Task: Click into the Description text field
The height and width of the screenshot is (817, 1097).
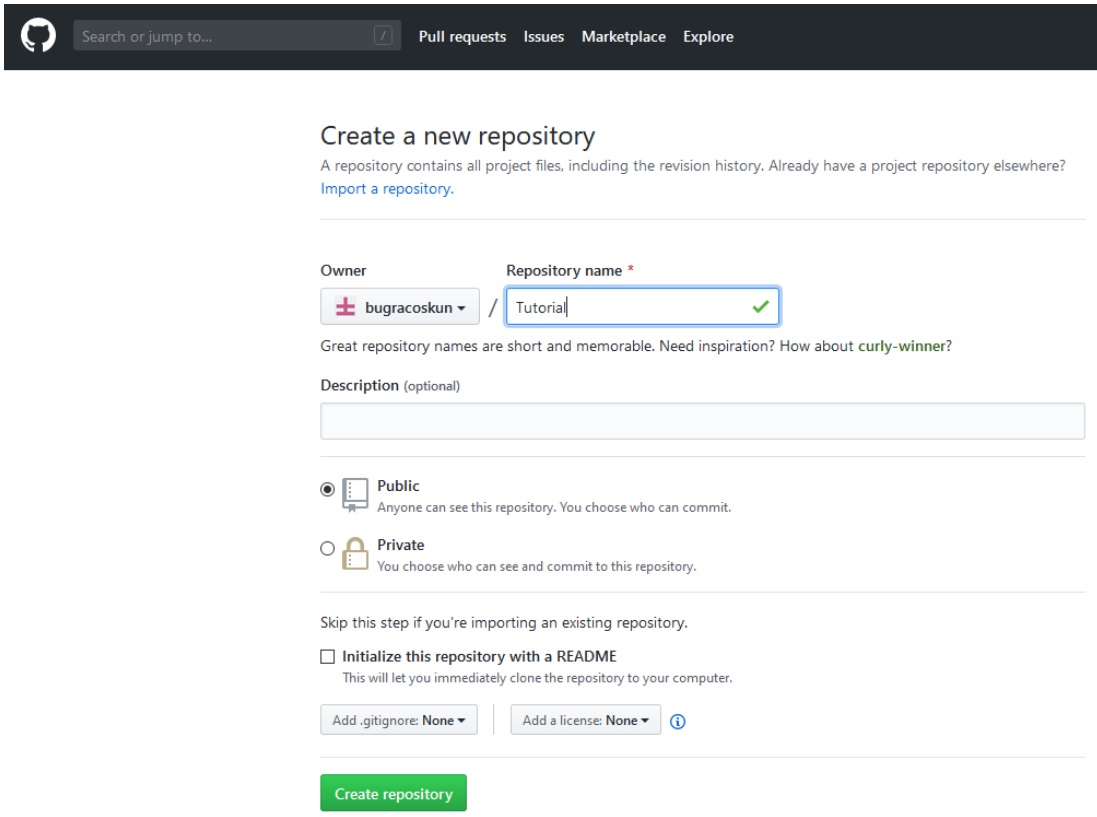Action: click(x=702, y=421)
